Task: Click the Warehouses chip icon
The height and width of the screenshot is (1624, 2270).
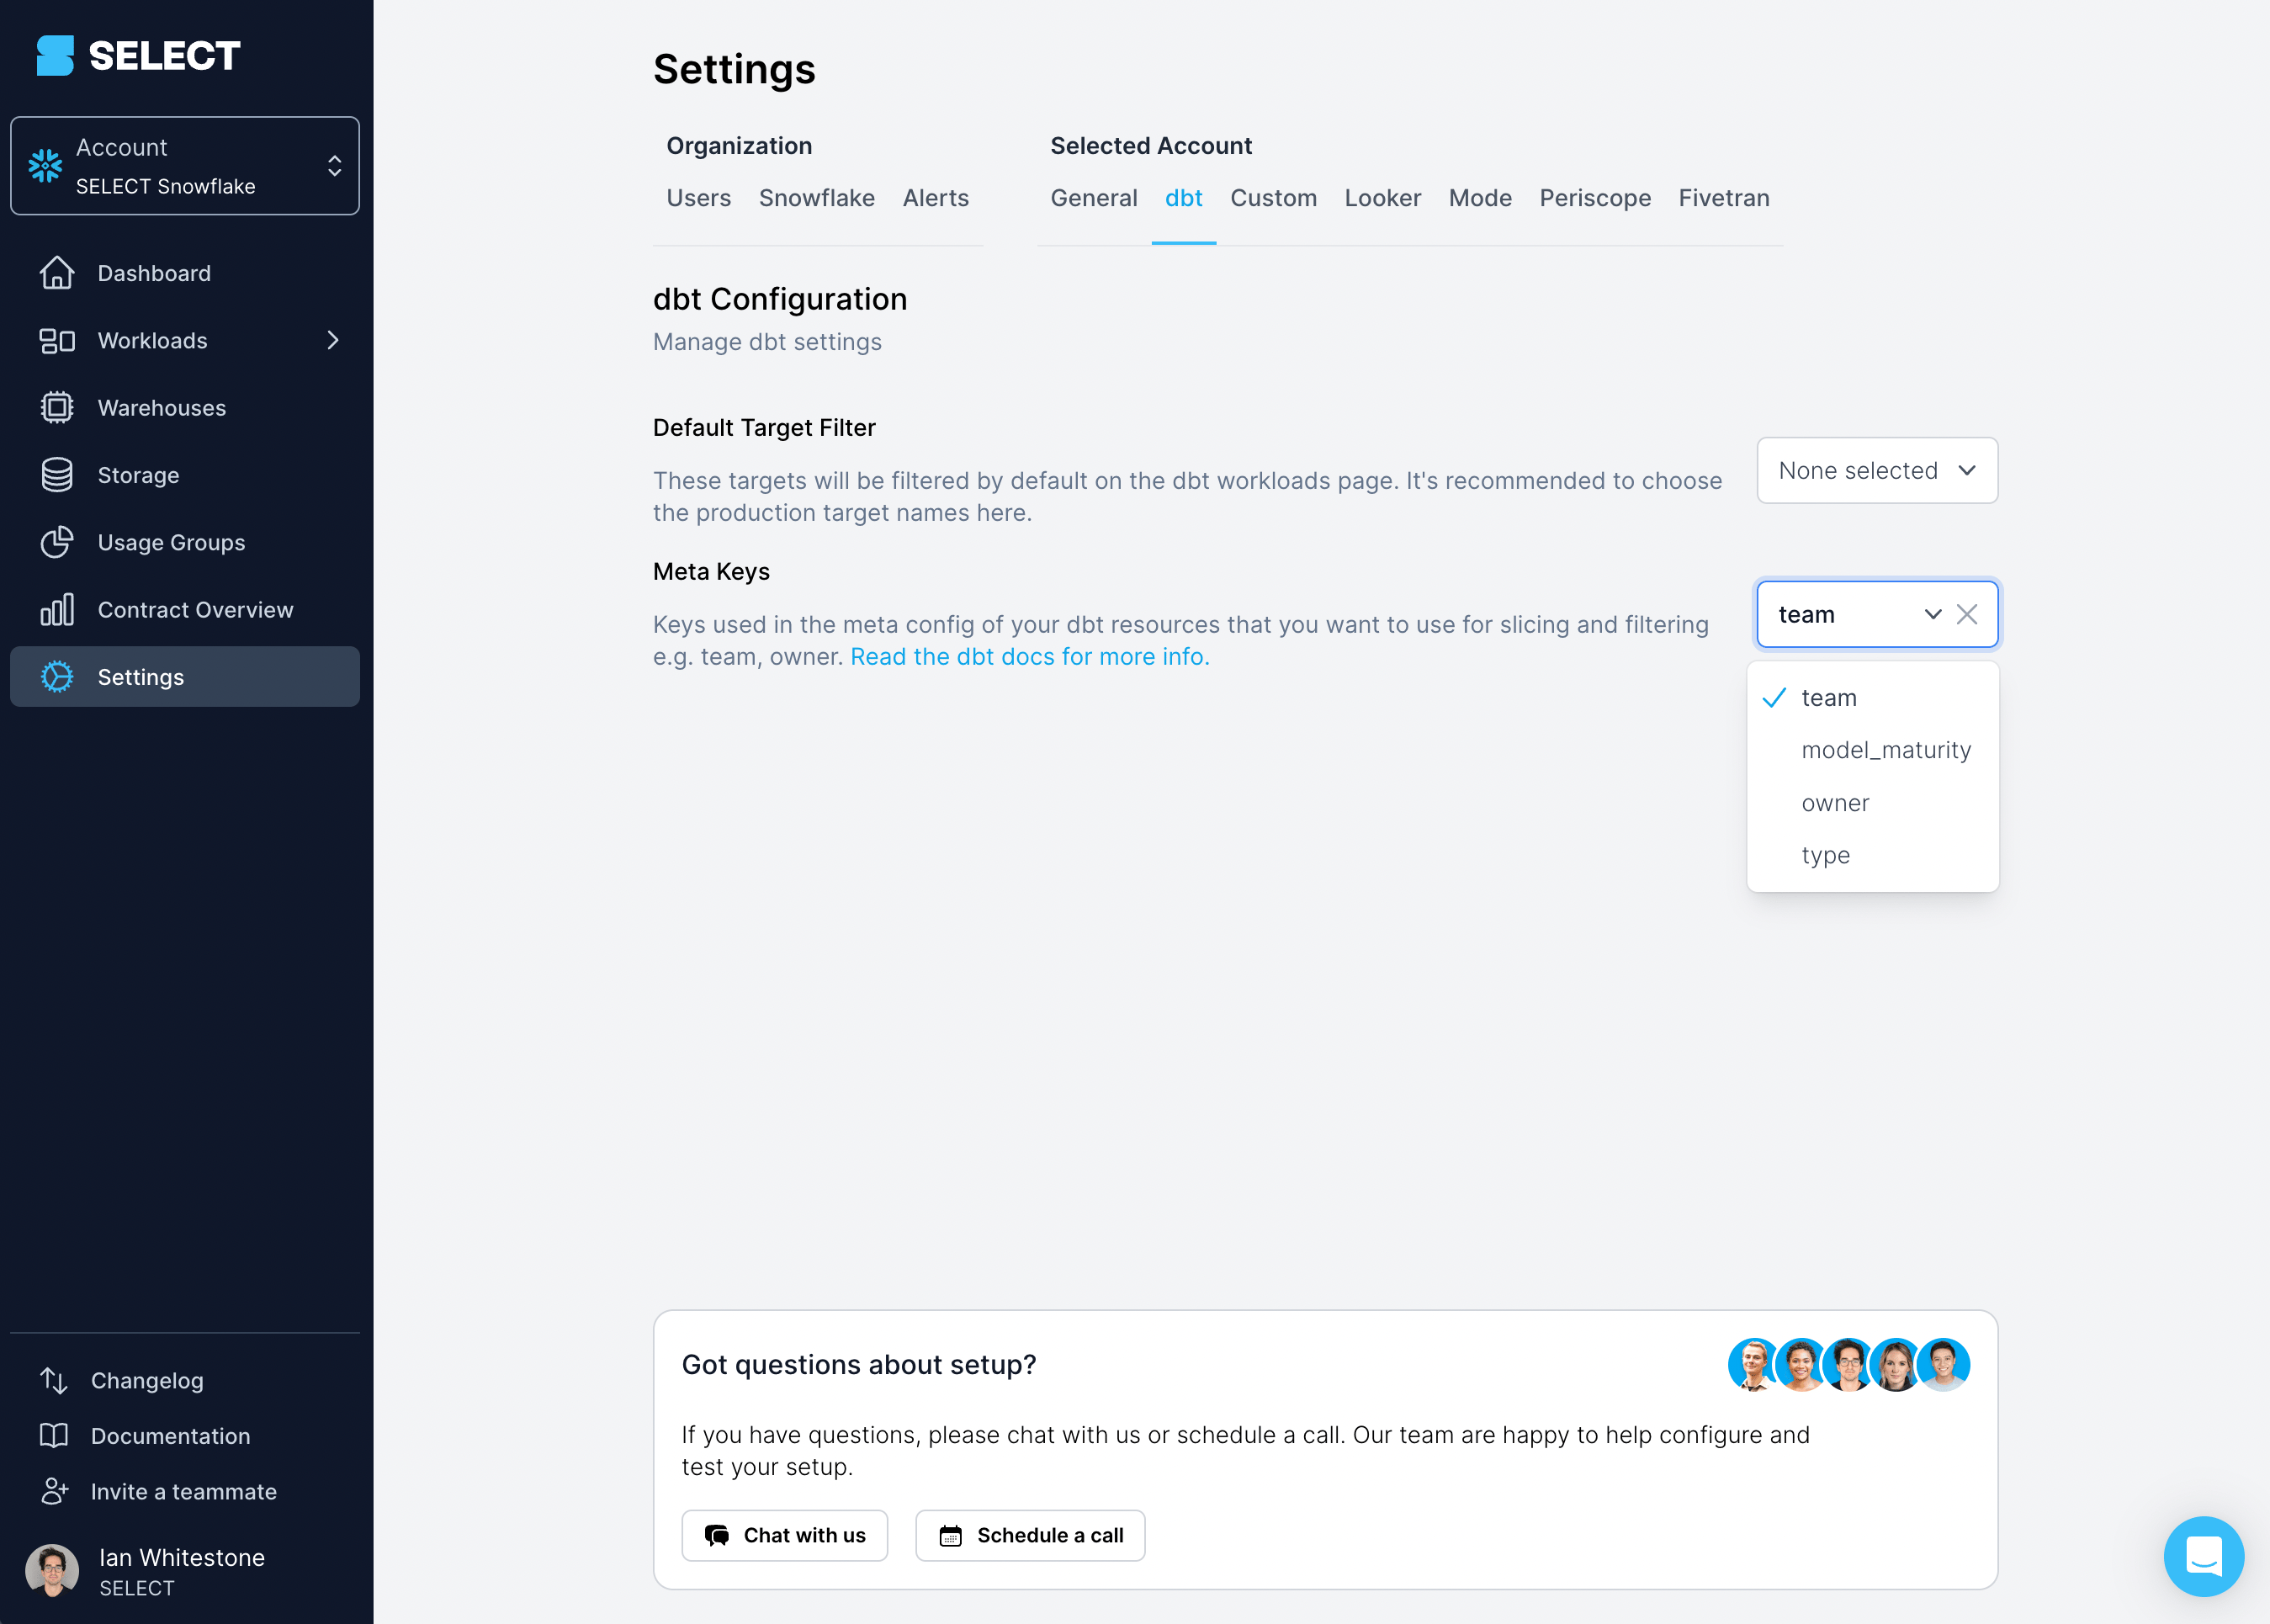Action: (57, 408)
